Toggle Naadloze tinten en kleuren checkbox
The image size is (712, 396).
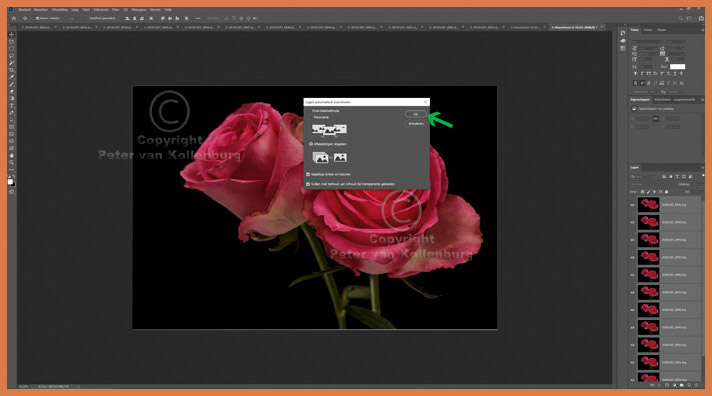[329, 174]
